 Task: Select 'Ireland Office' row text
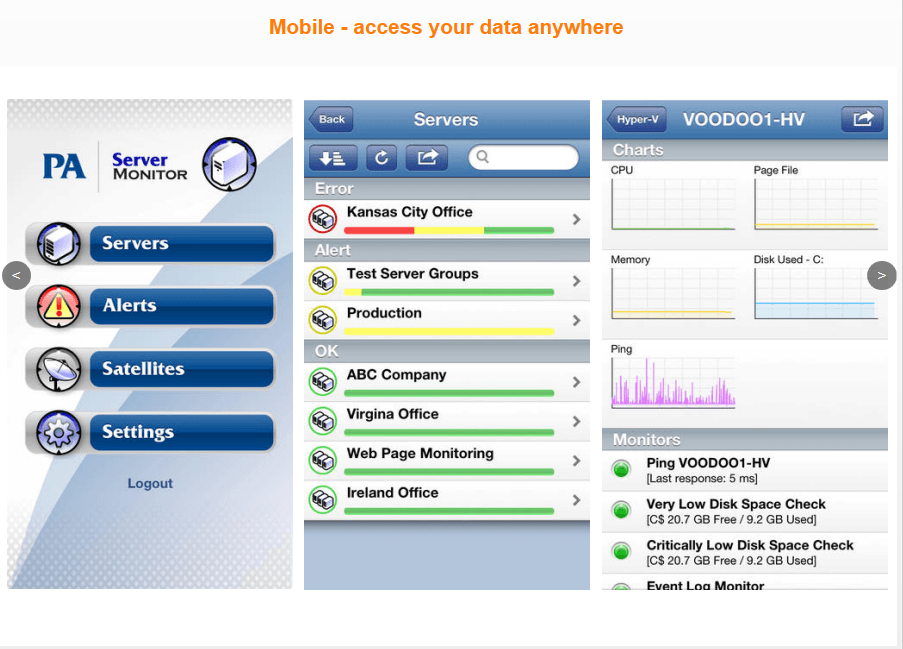pos(392,492)
